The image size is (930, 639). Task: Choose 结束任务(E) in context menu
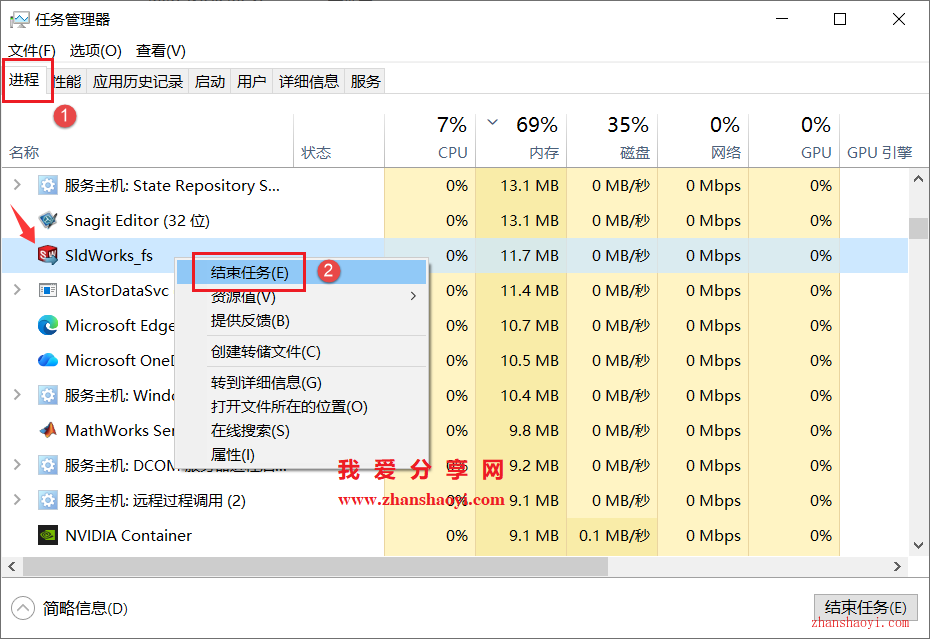point(301,272)
